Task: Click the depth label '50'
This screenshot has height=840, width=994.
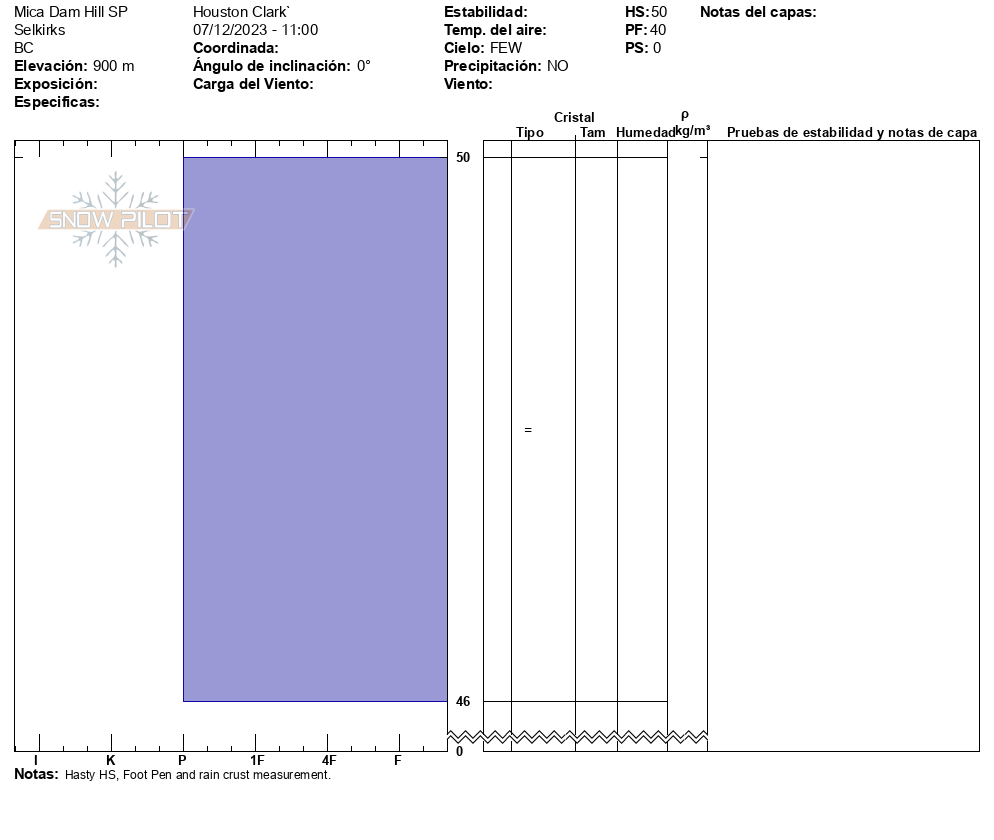Action: (463, 157)
